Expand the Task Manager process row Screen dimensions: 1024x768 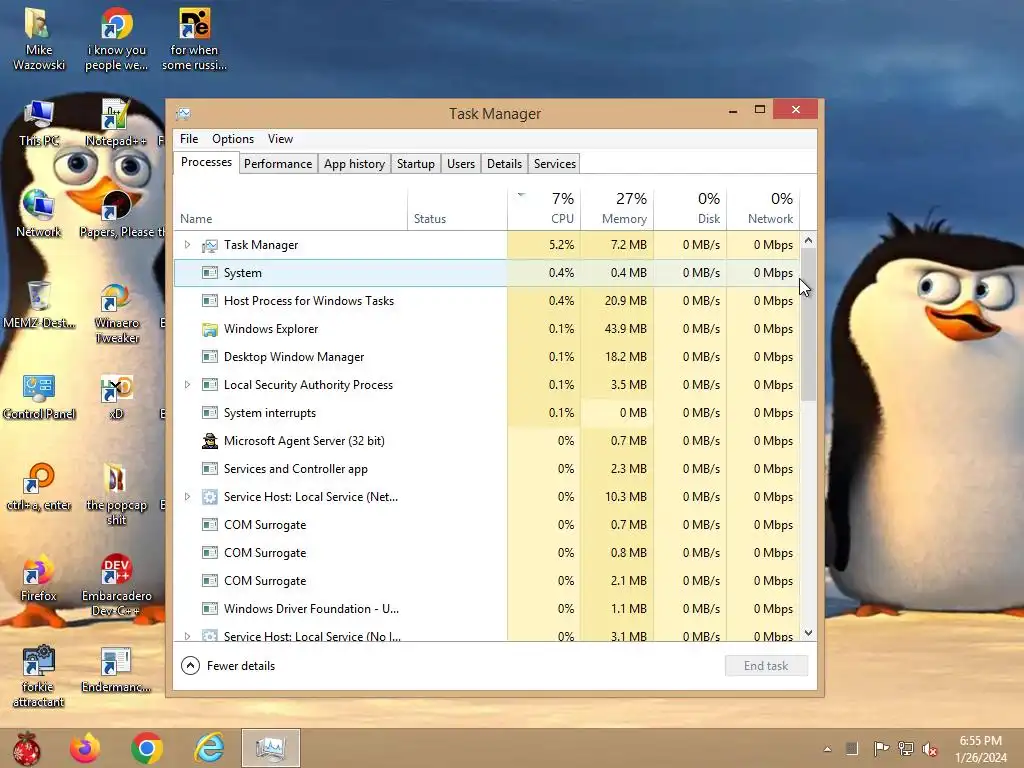187,245
